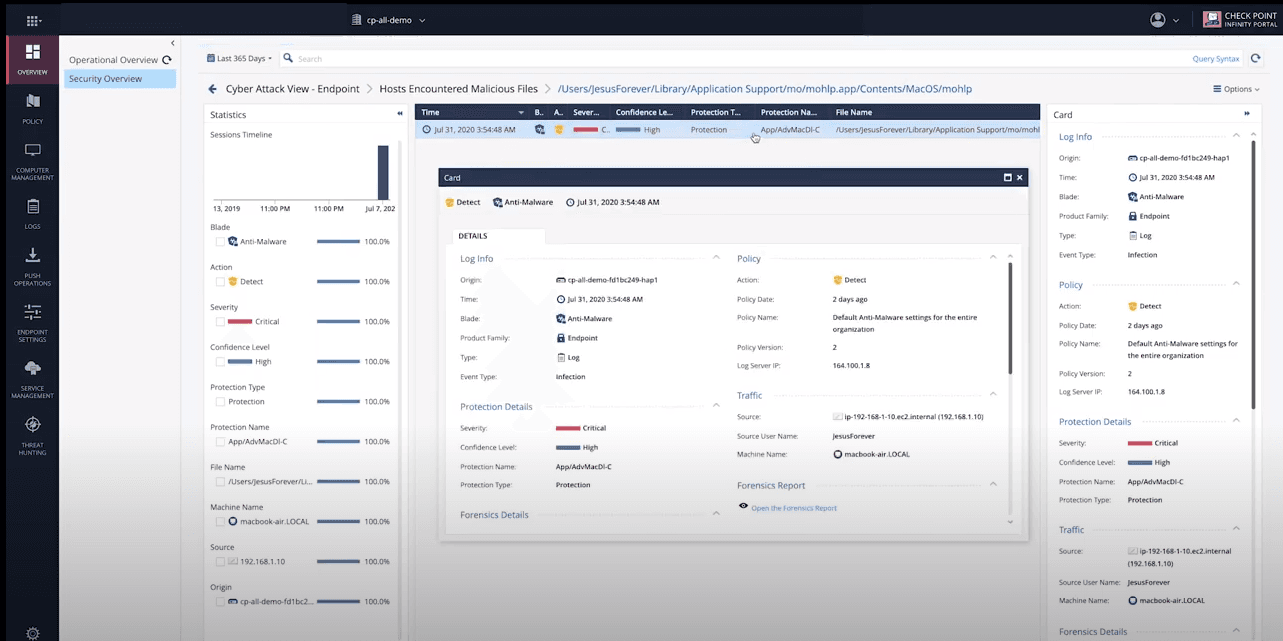The image size is (1283, 641).
Task: Open Endpoint Settings in sidebar
Action: [x=32, y=322]
